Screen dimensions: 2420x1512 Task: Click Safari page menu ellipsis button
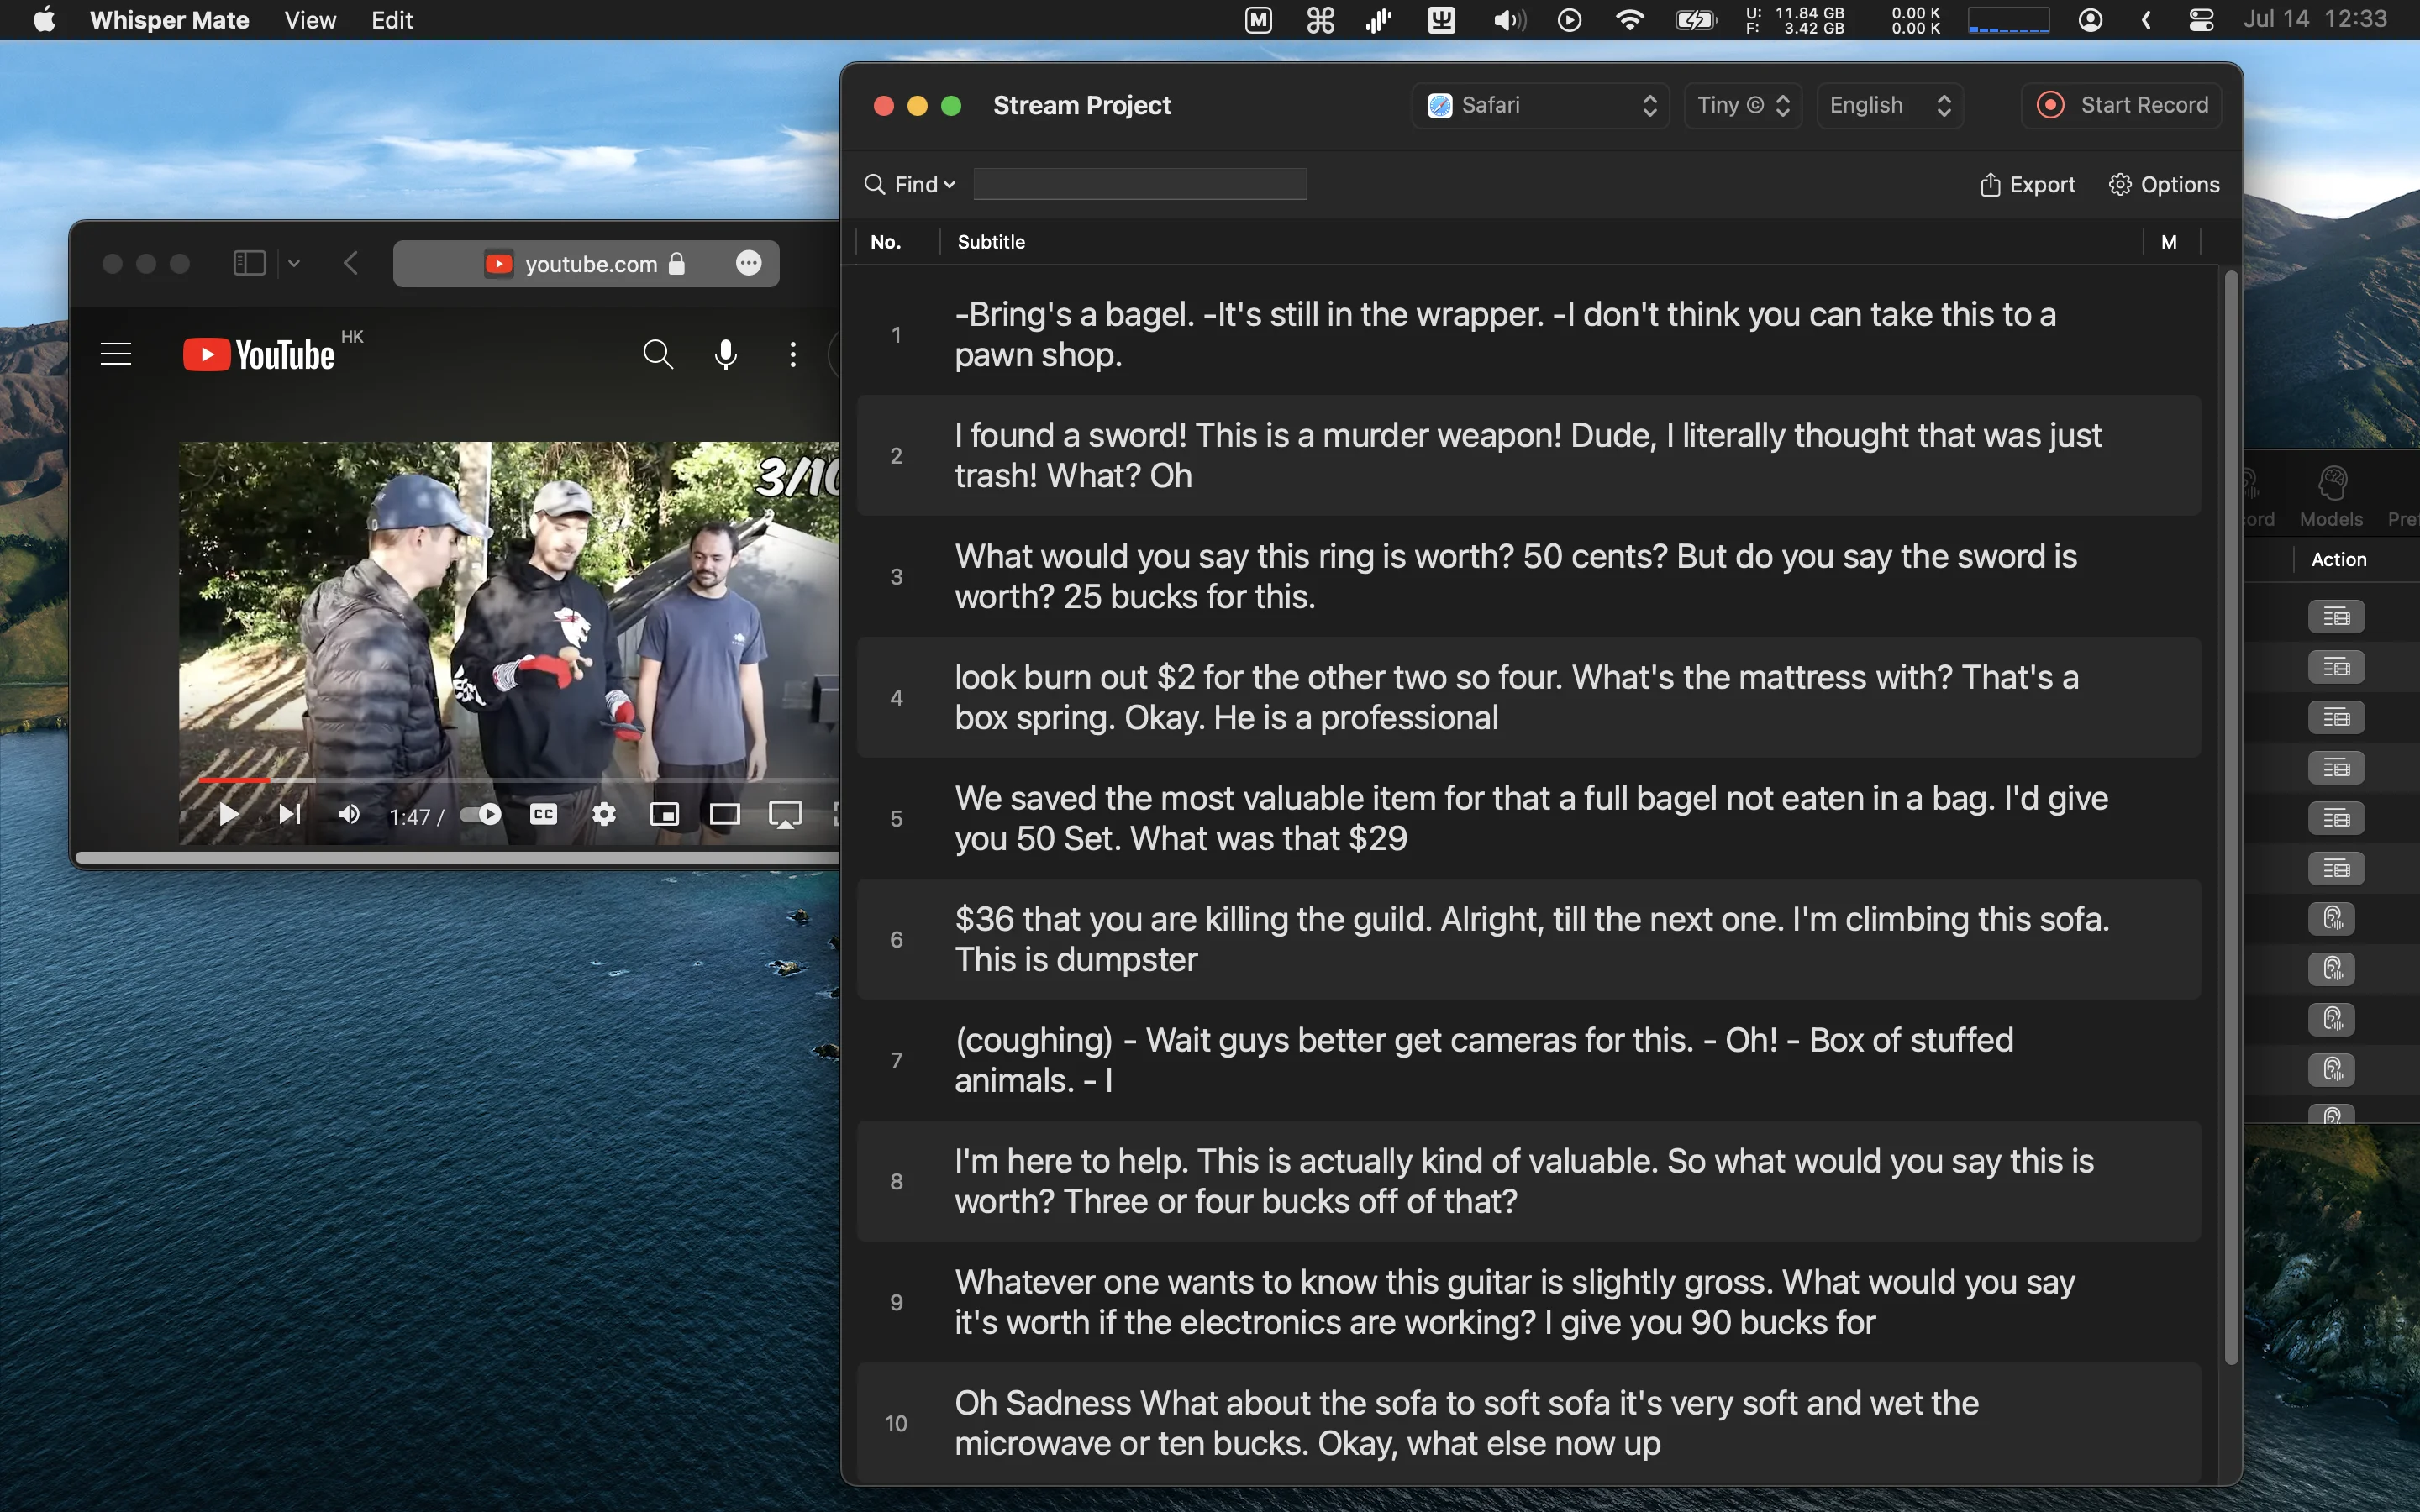click(749, 263)
